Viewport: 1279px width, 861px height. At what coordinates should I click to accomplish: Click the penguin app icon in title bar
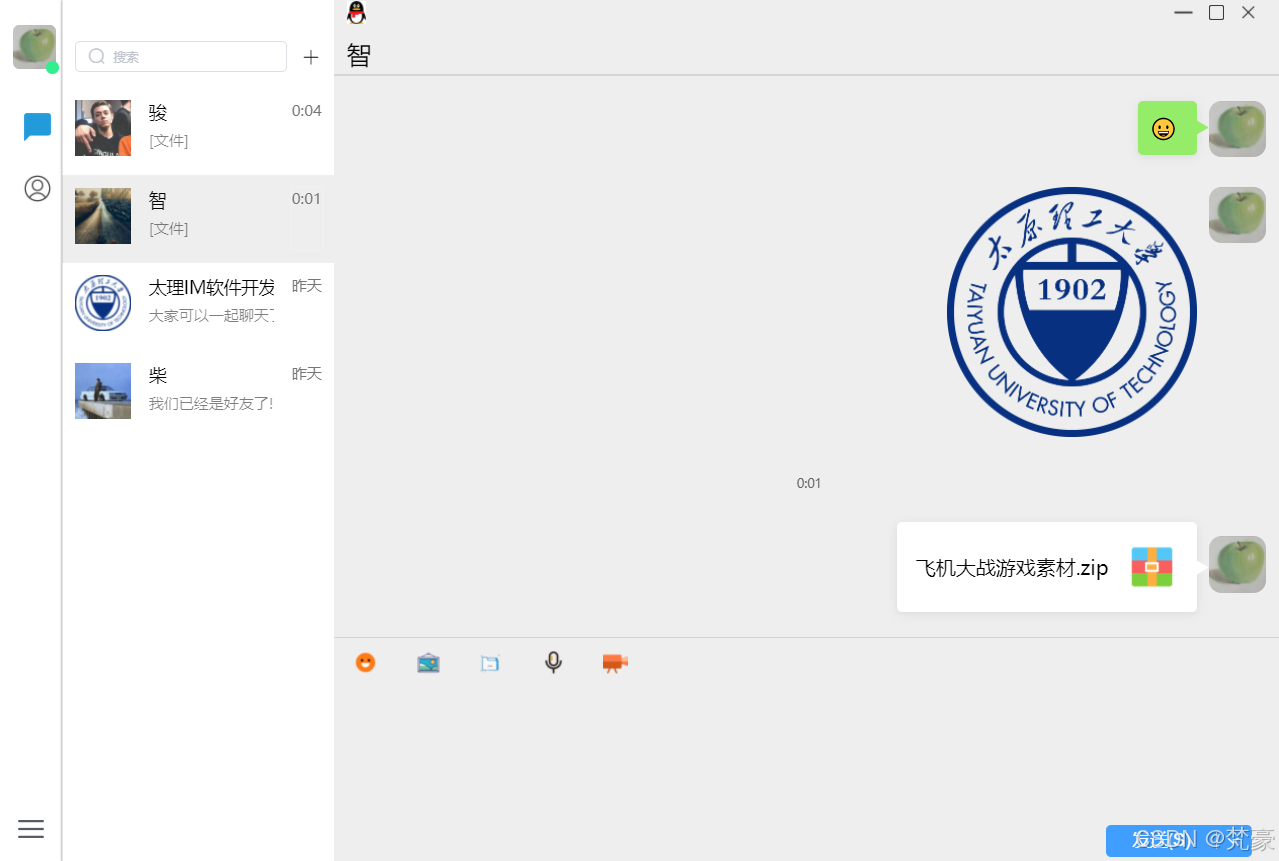356,12
